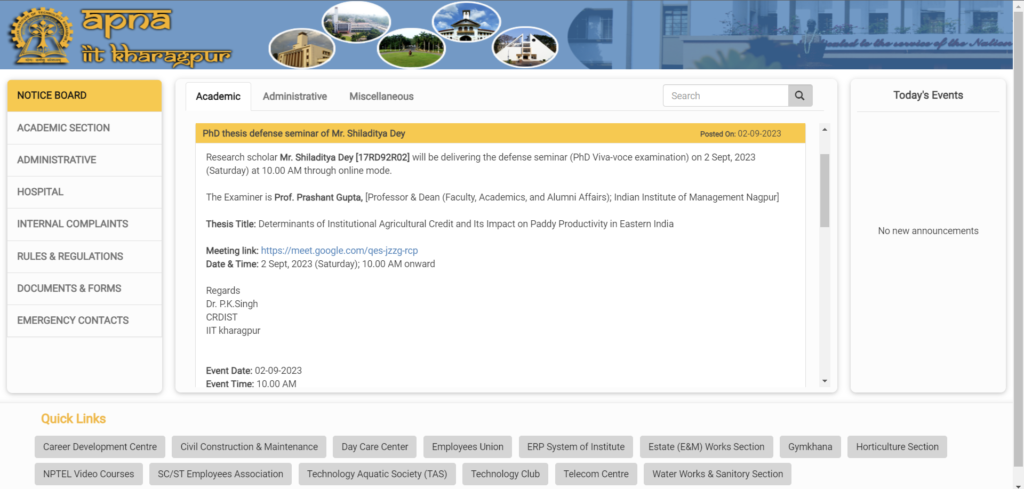
Task: Click into the Search input field
Action: point(725,96)
